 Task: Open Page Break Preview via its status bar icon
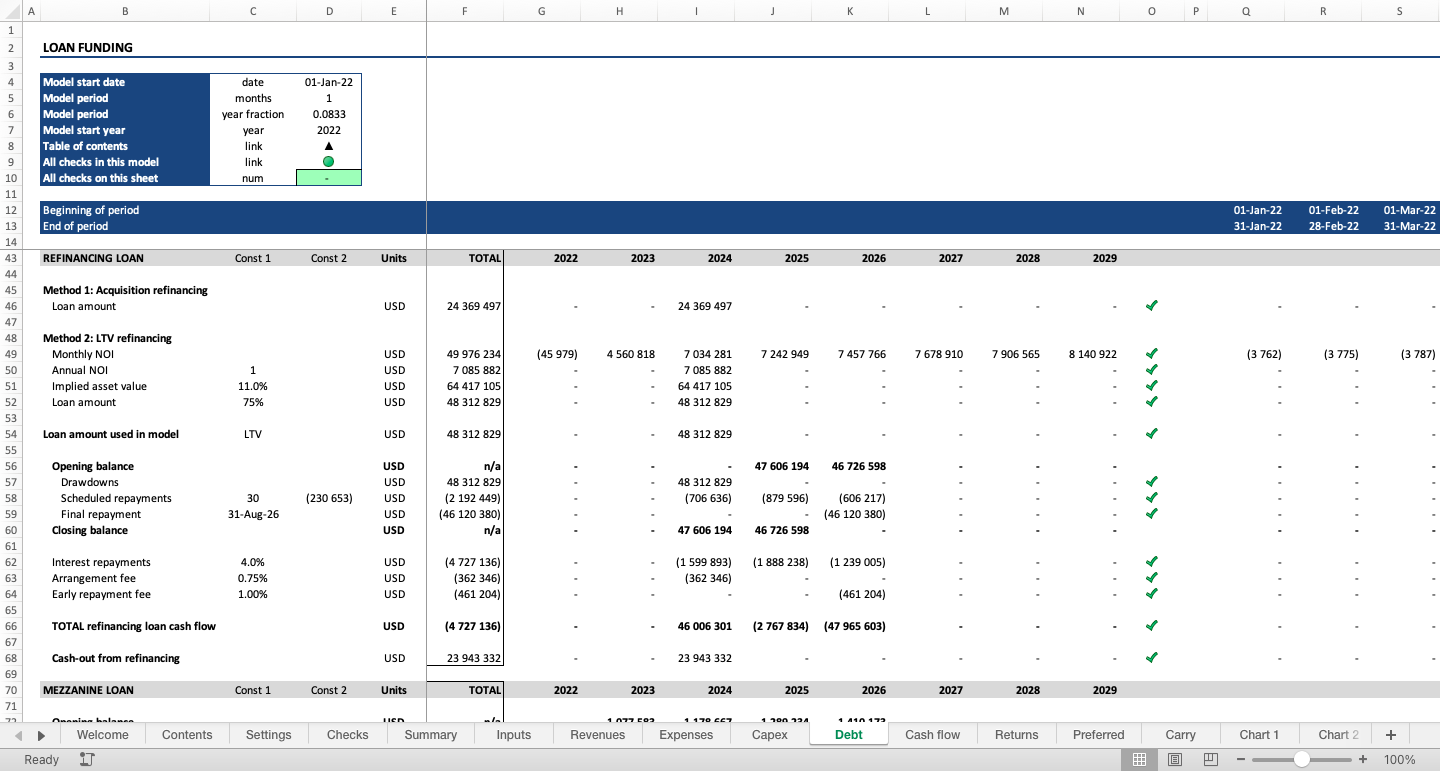1210,760
